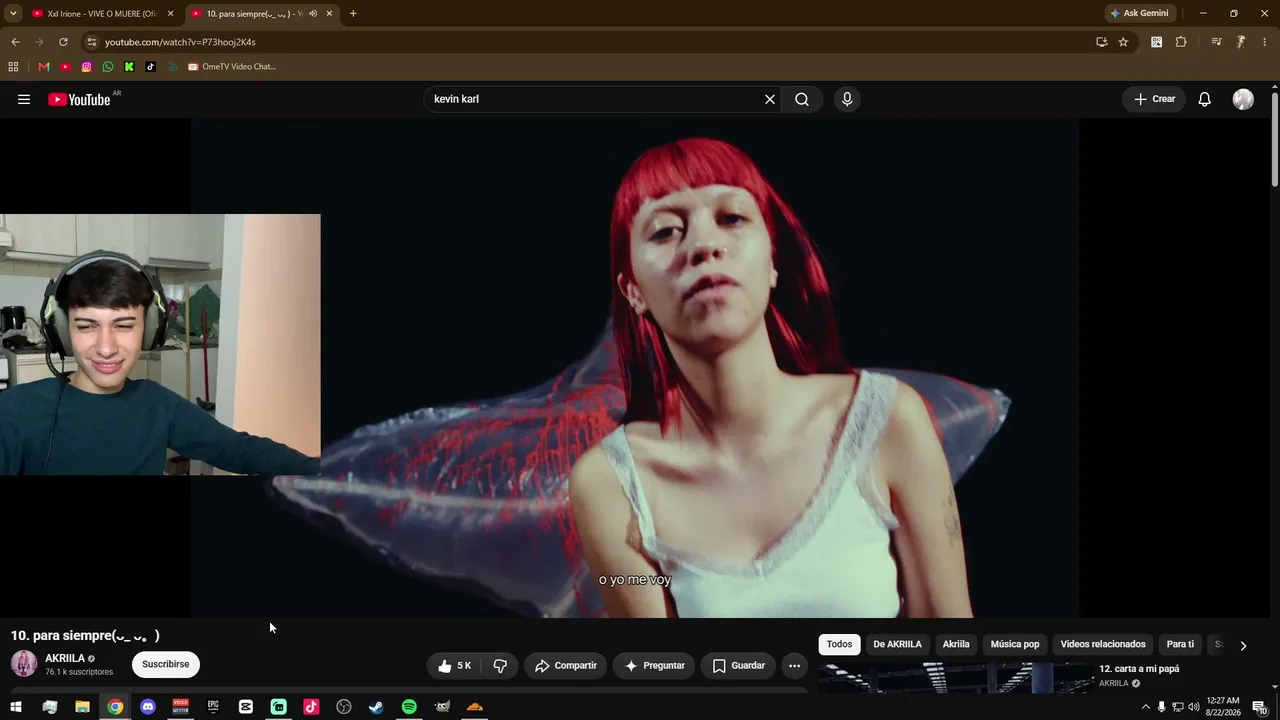This screenshot has width=1280, height=720.
Task: Open the Extensions puzzle menu
Action: click(x=1181, y=42)
